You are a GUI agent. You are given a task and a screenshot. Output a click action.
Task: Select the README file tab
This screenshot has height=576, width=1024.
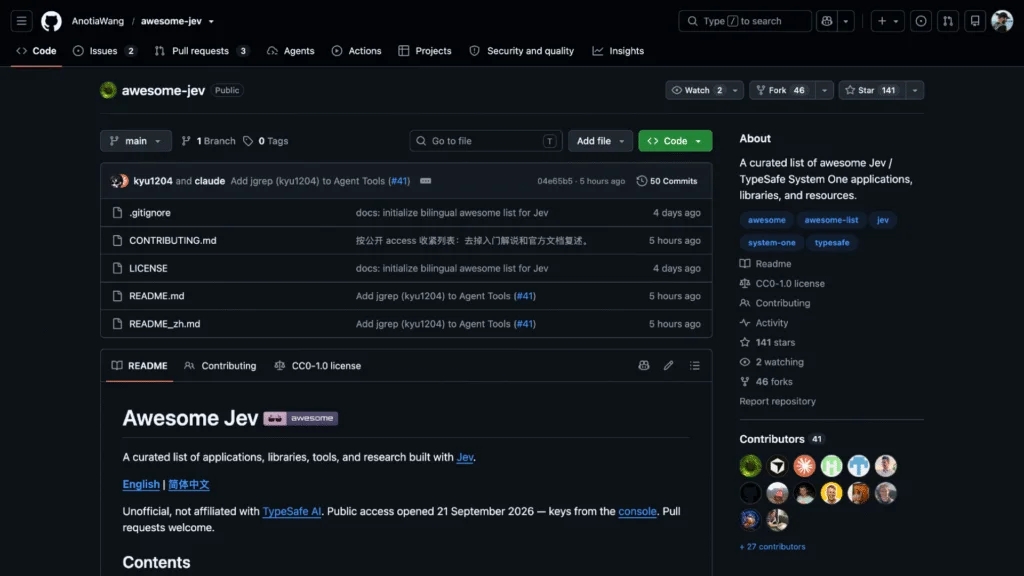pos(140,366)
